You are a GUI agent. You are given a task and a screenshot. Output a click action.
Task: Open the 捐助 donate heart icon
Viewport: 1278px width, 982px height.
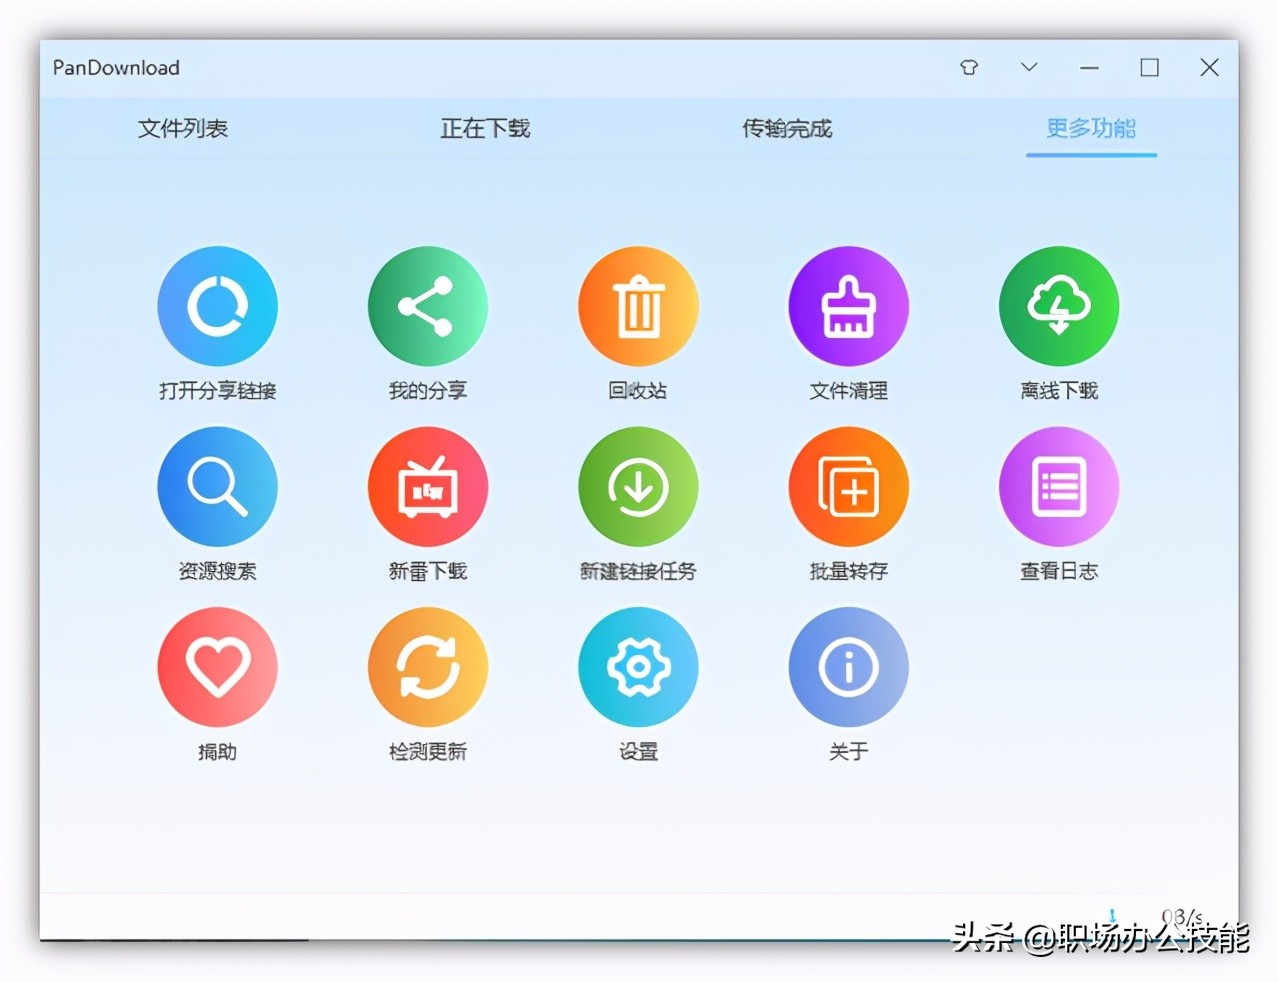(x=217, y=667)
